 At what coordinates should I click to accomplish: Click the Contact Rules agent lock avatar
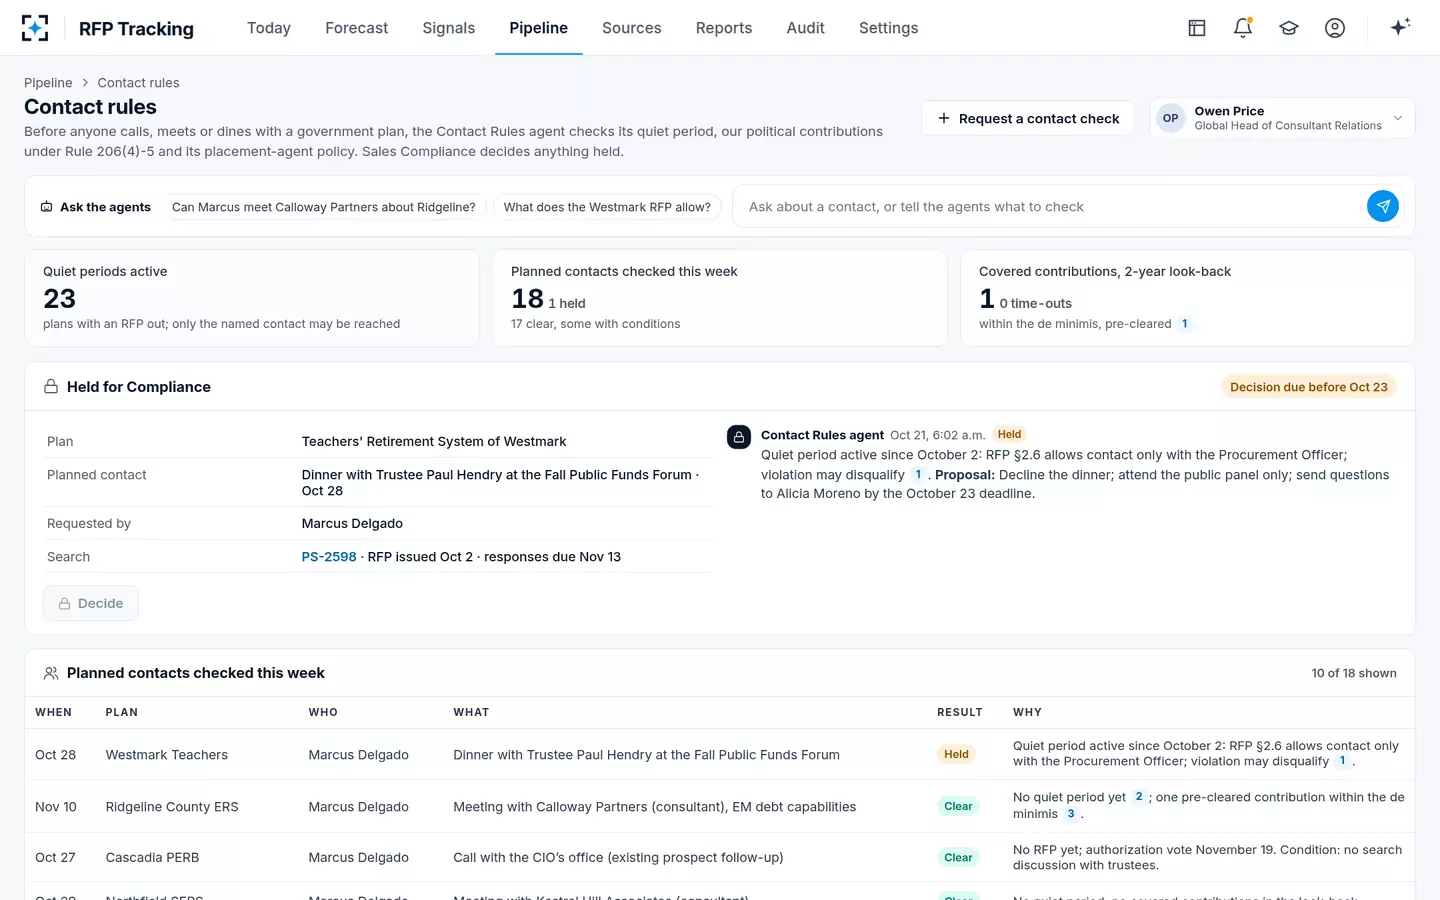739,437
